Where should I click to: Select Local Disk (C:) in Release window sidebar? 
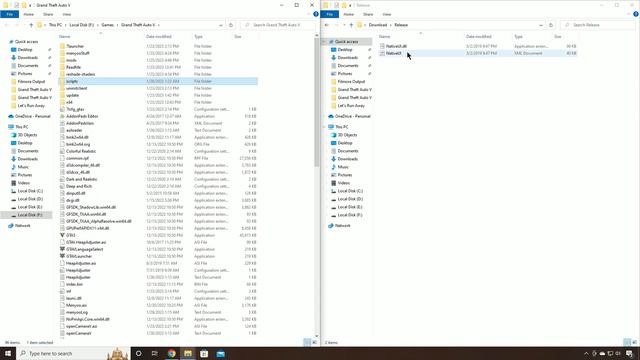click(350, 191)
